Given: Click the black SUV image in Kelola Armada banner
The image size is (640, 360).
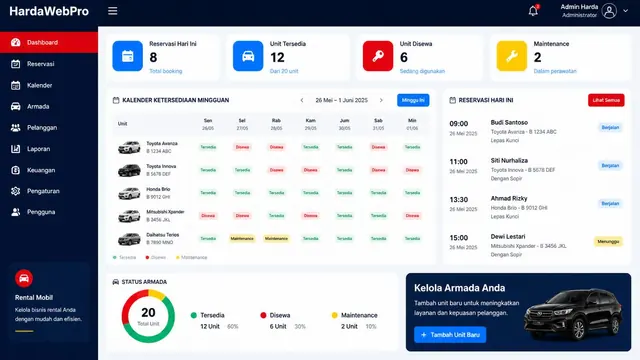Looking at the screenshot, I should 573,314.
